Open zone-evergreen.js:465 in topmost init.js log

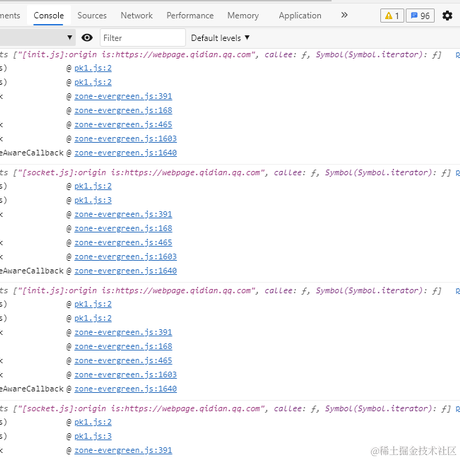[123, 125]
